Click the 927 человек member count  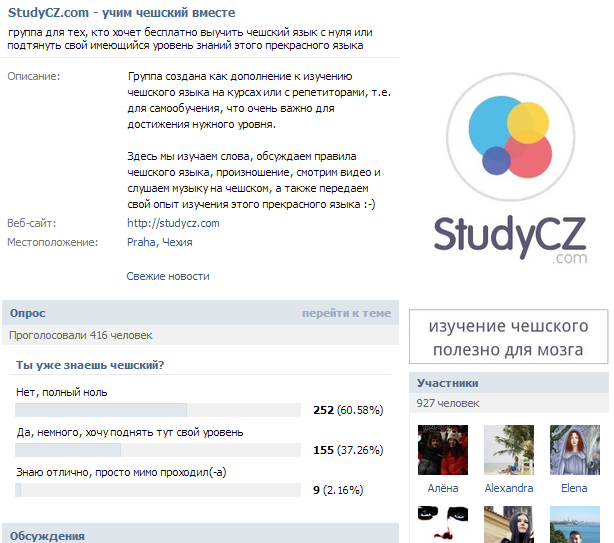[448, 403]
